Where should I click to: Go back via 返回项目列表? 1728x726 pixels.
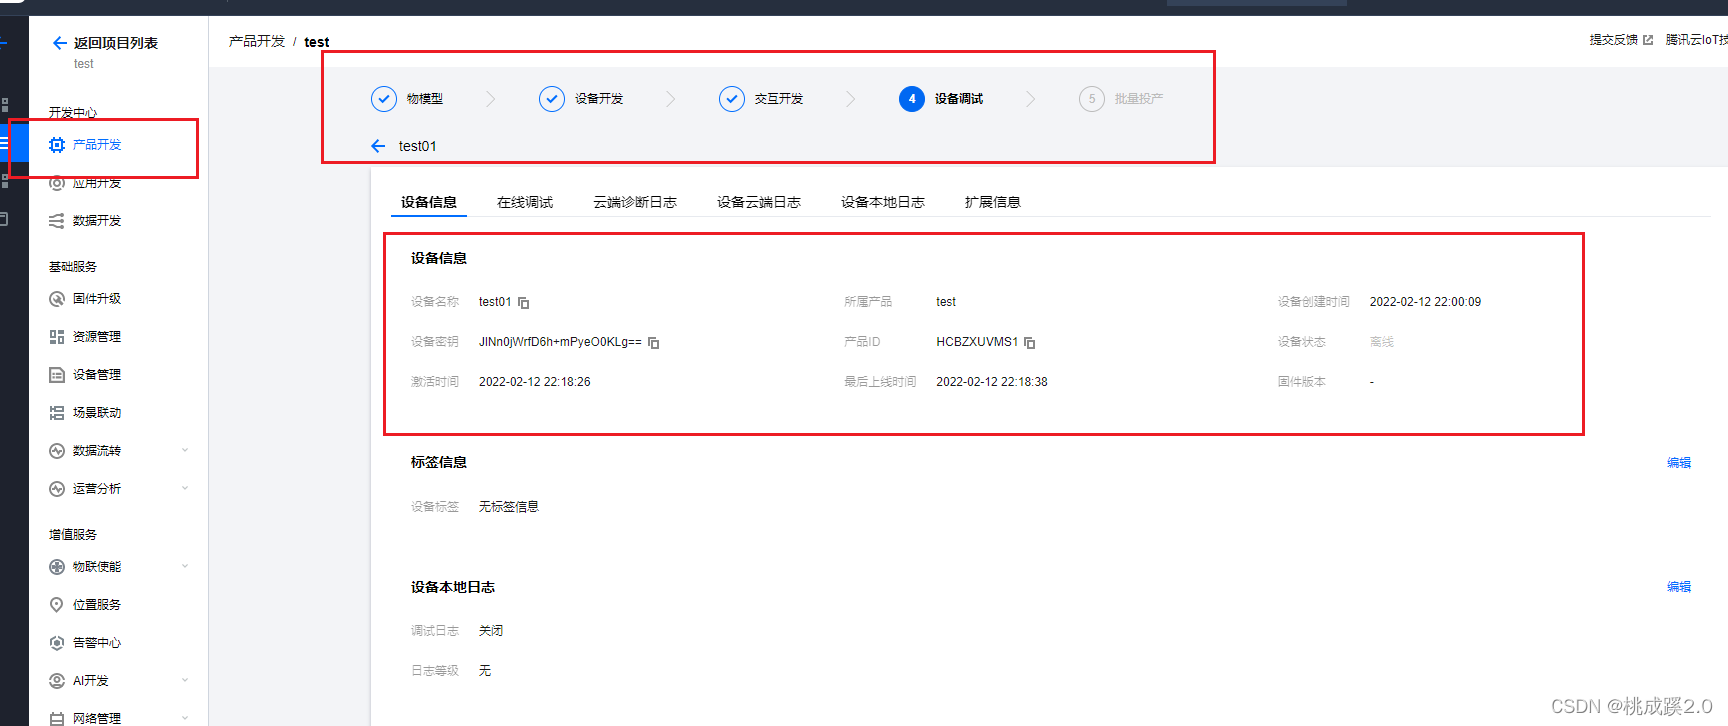115,43
